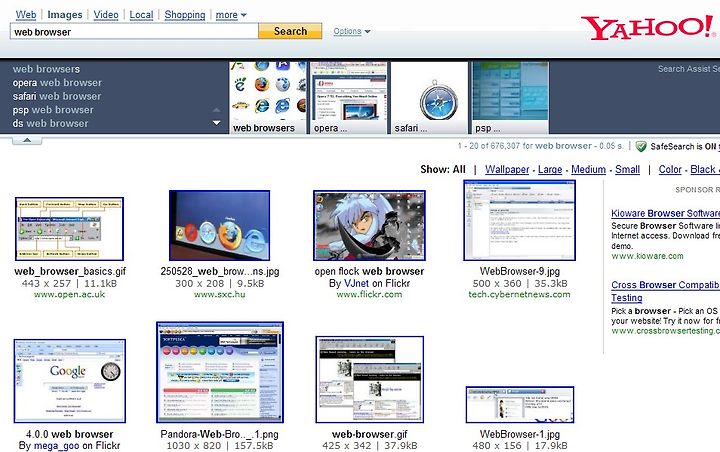Screen dimensions: 720x452
Task: Visit VJnet's Flickr profile link
Action: [x=356, y=283]
